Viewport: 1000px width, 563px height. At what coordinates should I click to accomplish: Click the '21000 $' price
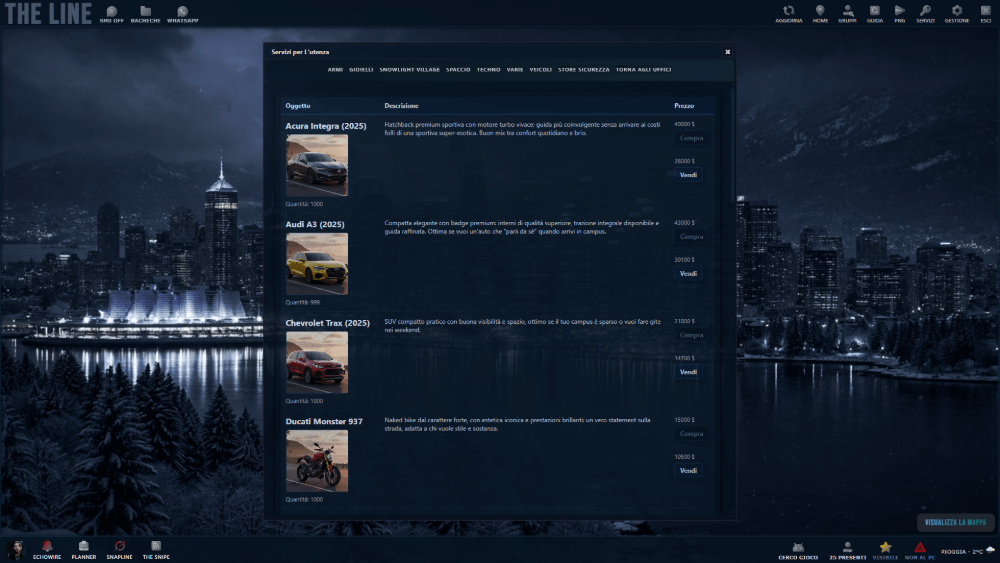tap(684, 321)
